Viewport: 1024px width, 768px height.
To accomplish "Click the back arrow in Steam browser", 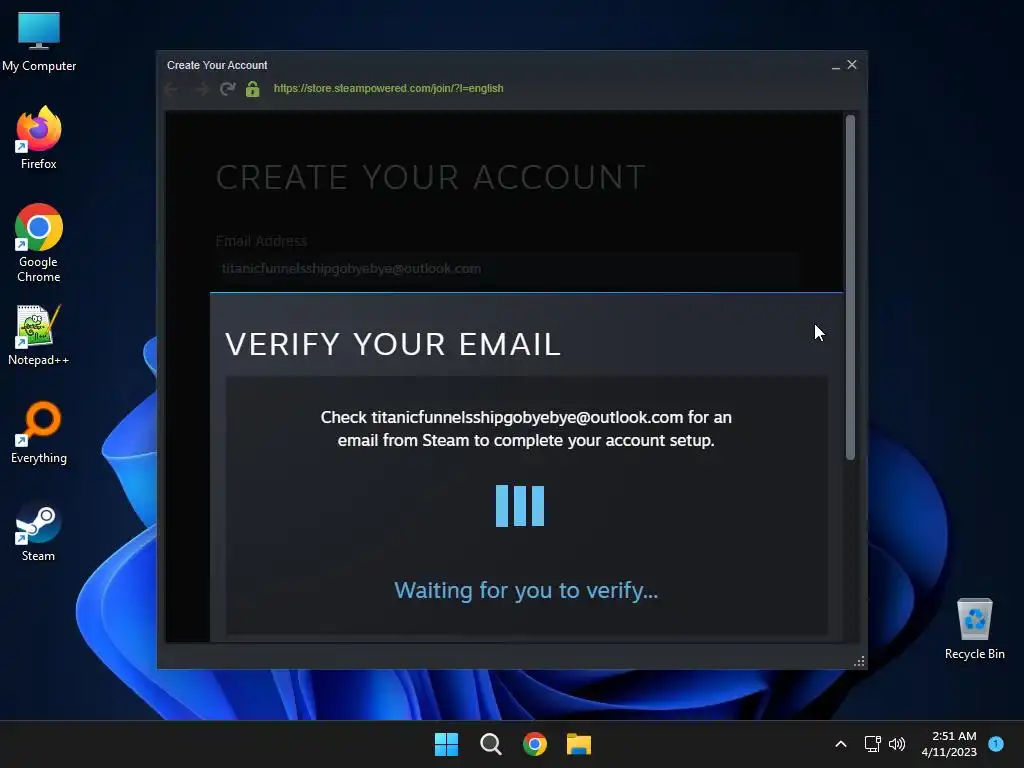I will pos(172,89).
